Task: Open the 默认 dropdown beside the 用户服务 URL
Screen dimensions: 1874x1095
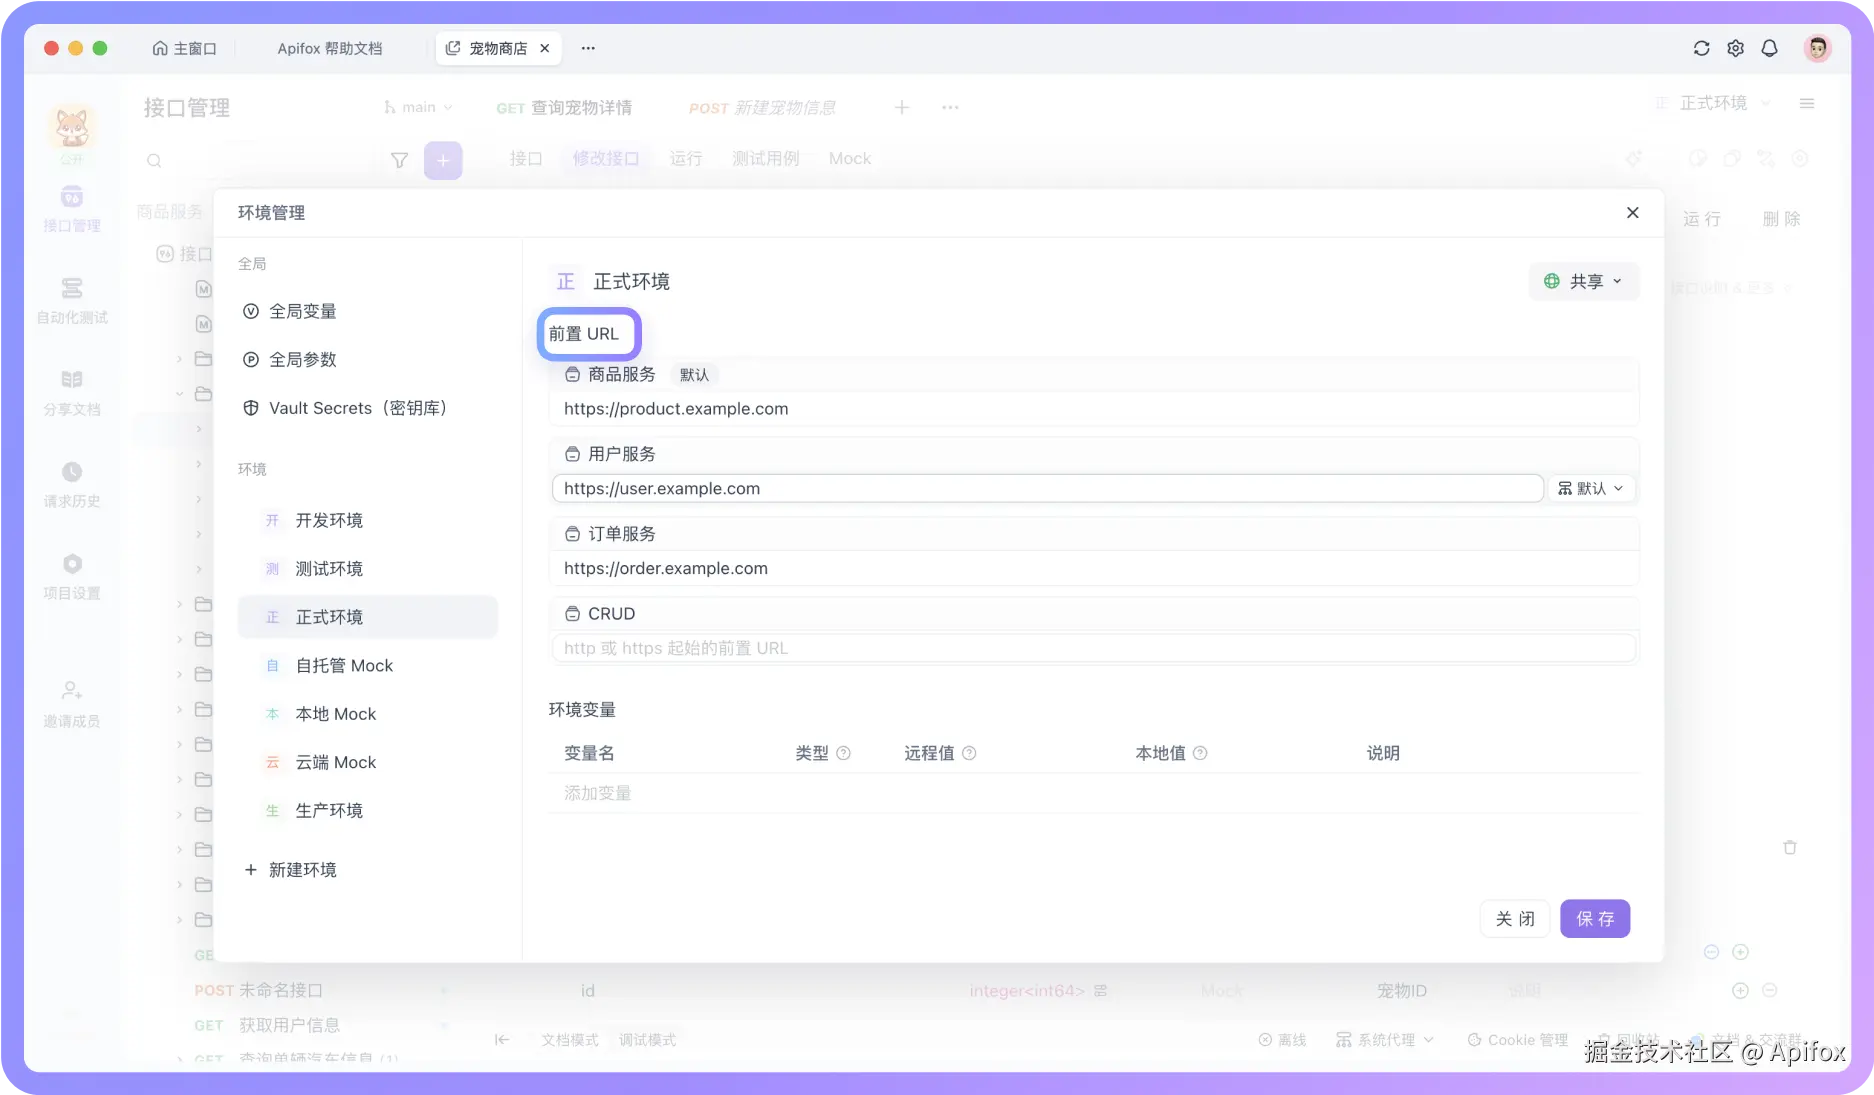Action: tap(1591, 488)
